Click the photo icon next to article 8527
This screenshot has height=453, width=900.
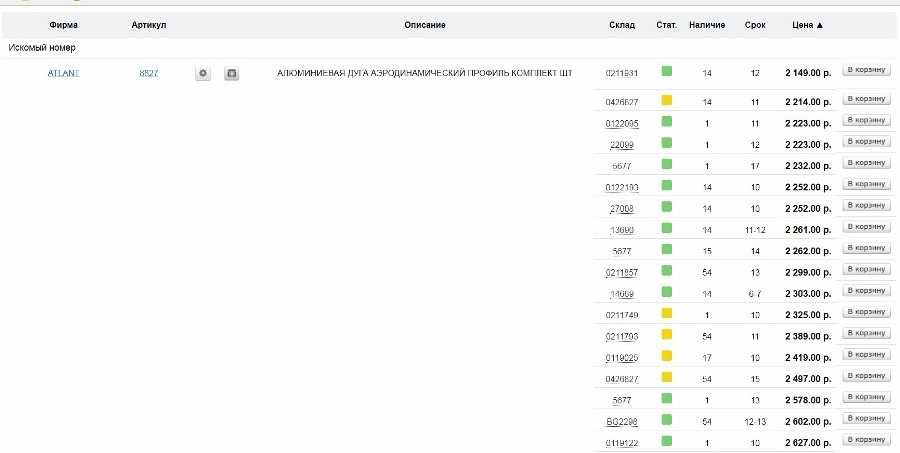click(231, 73)
